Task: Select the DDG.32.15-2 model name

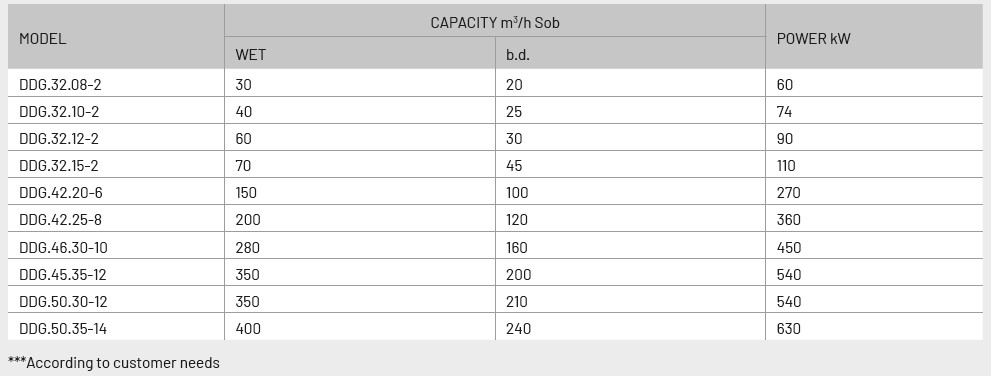Action: click(x=59, y=166)
